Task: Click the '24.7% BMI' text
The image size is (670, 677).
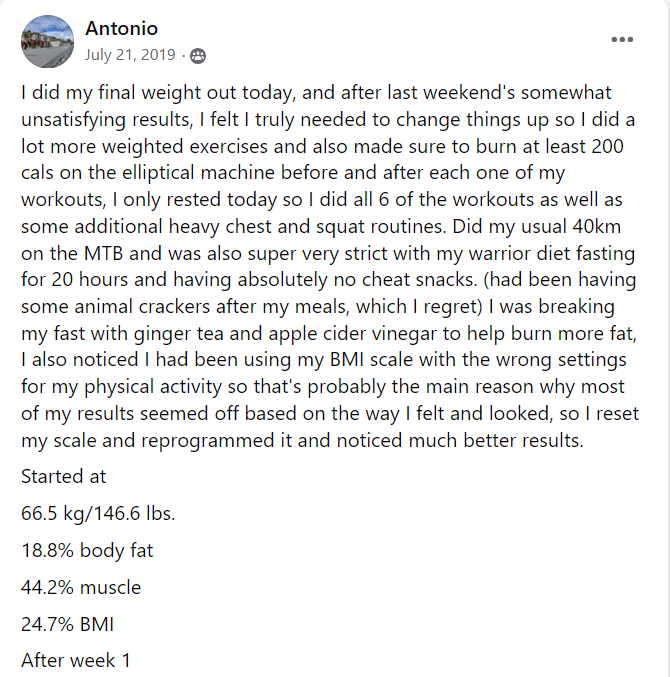Action: click(x=67, y=624)
